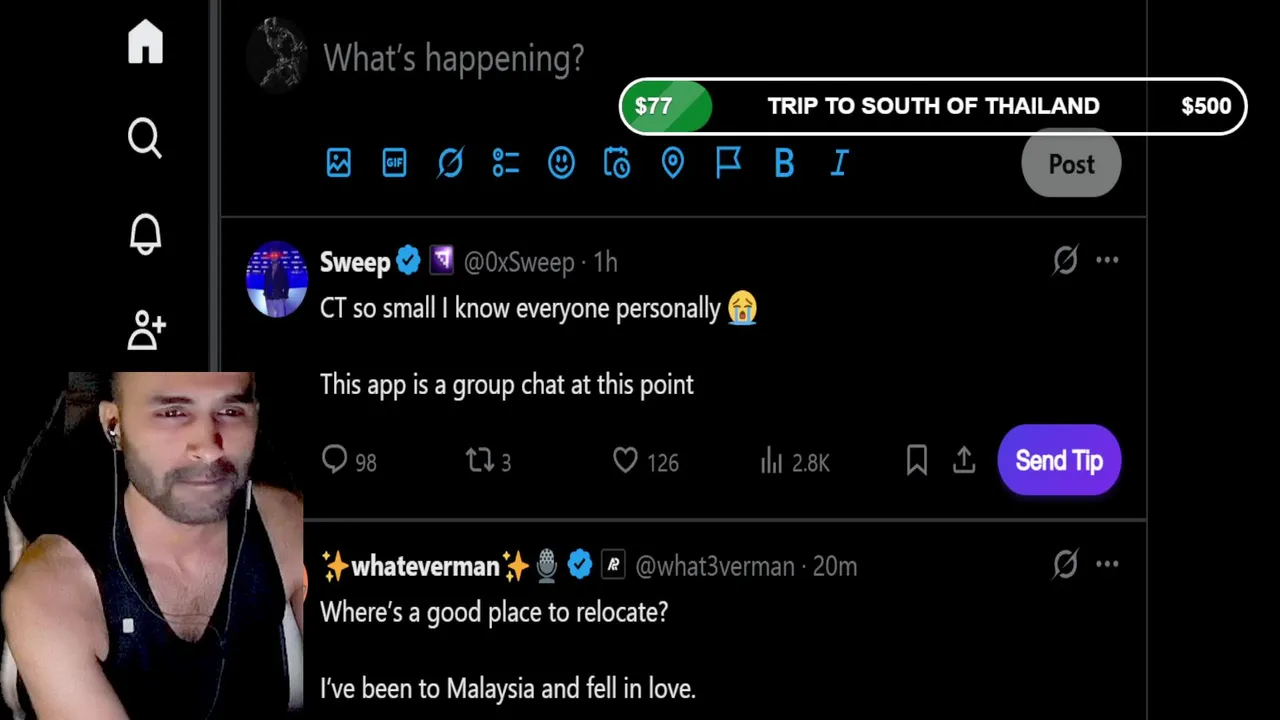Tag a location on the post
The image size is (1280, 720).
coord(673,163)
